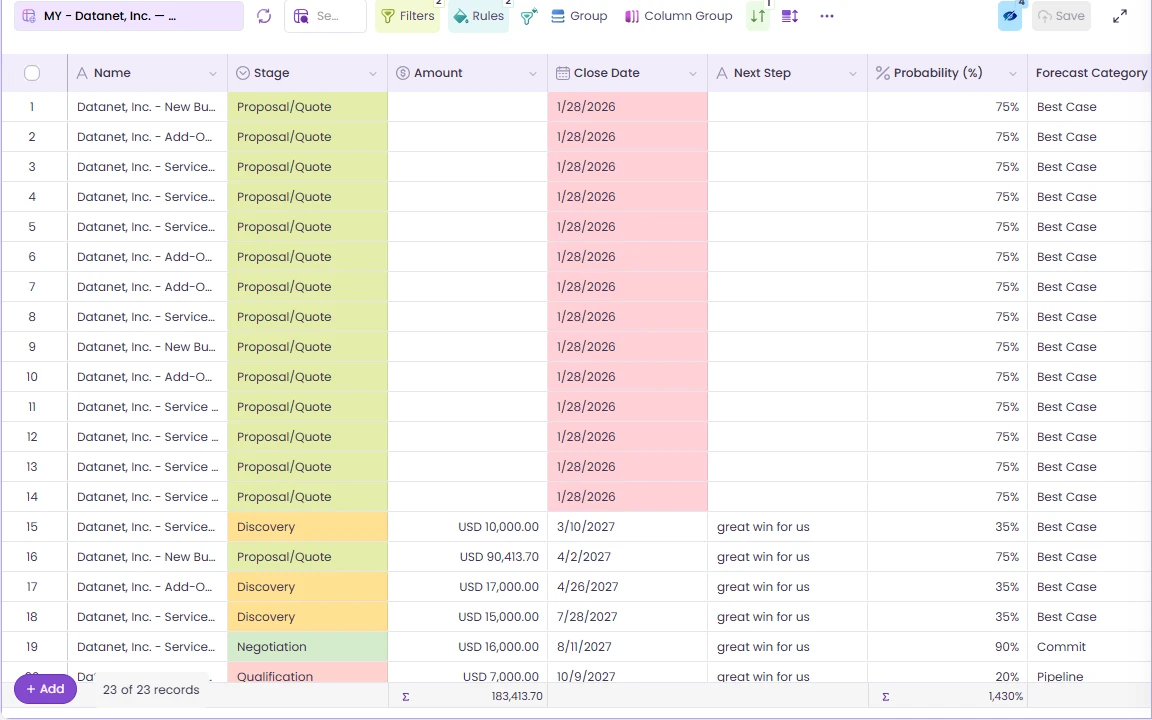
Task: Select row number 10
Action: point(32,377)
